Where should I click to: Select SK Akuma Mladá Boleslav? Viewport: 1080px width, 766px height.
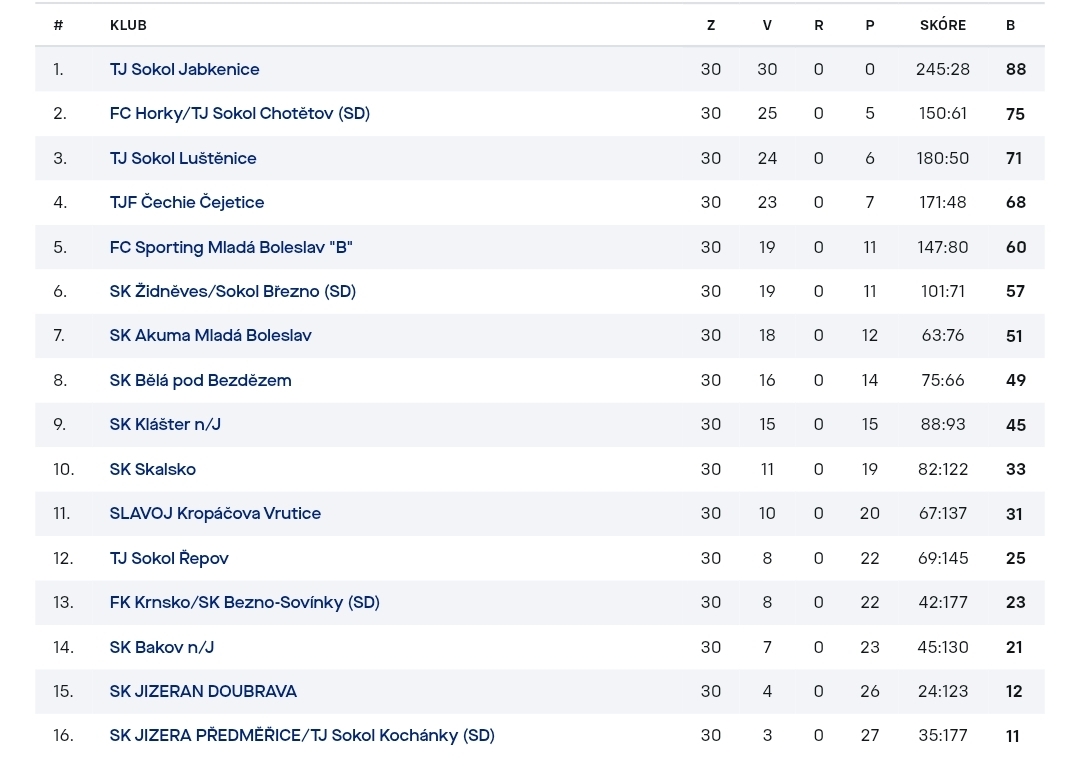[211, 335]
